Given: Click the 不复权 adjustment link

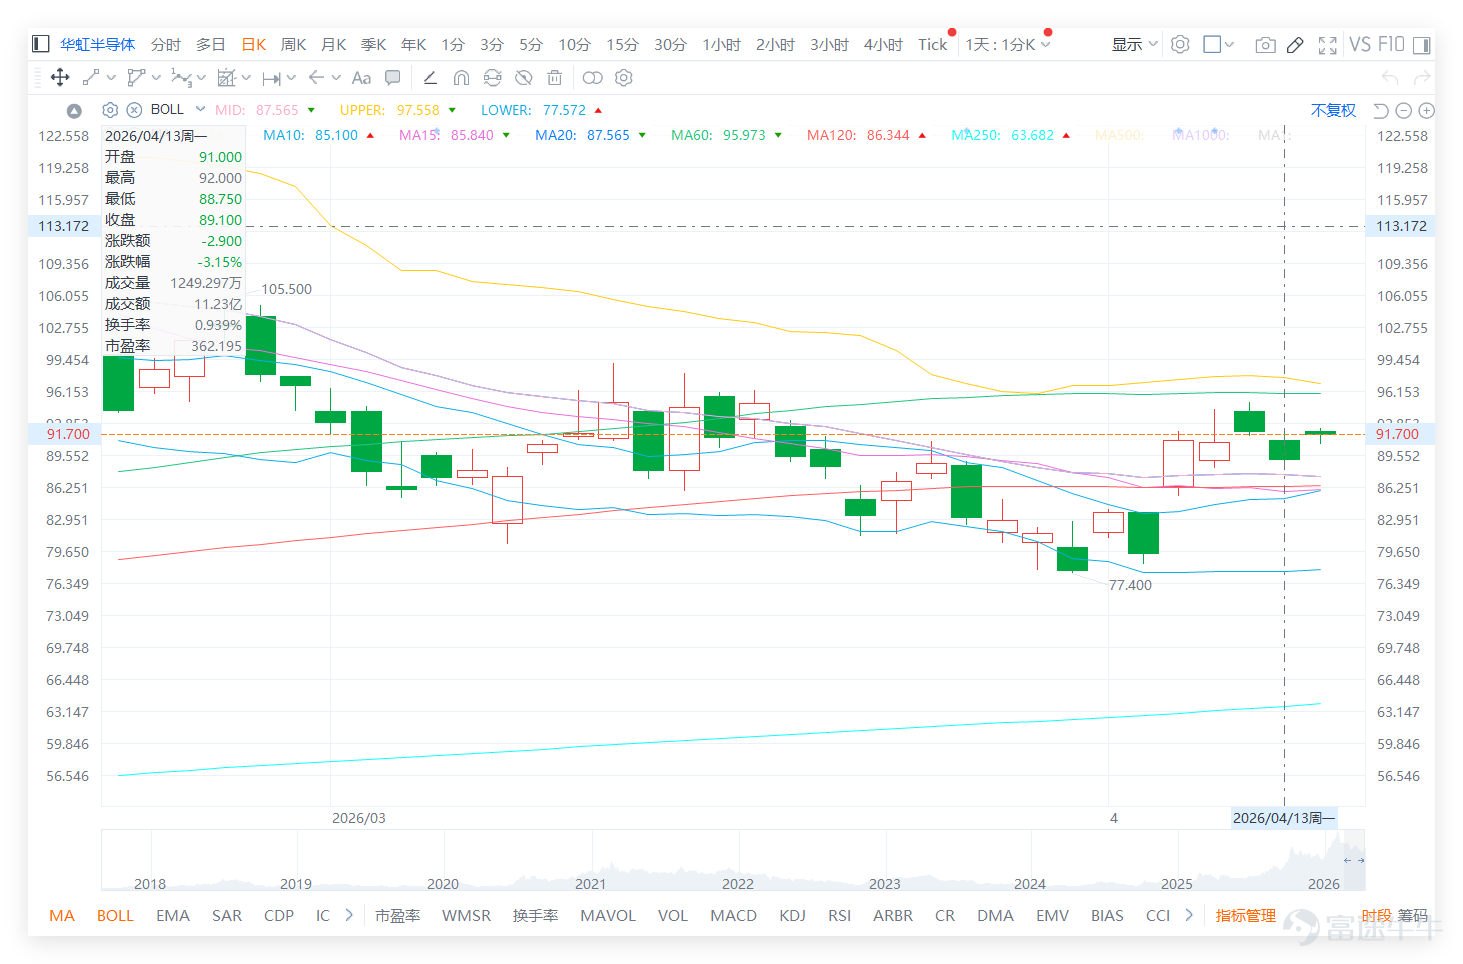Looking at the screenshot, I should click(x=1333, y=110).
